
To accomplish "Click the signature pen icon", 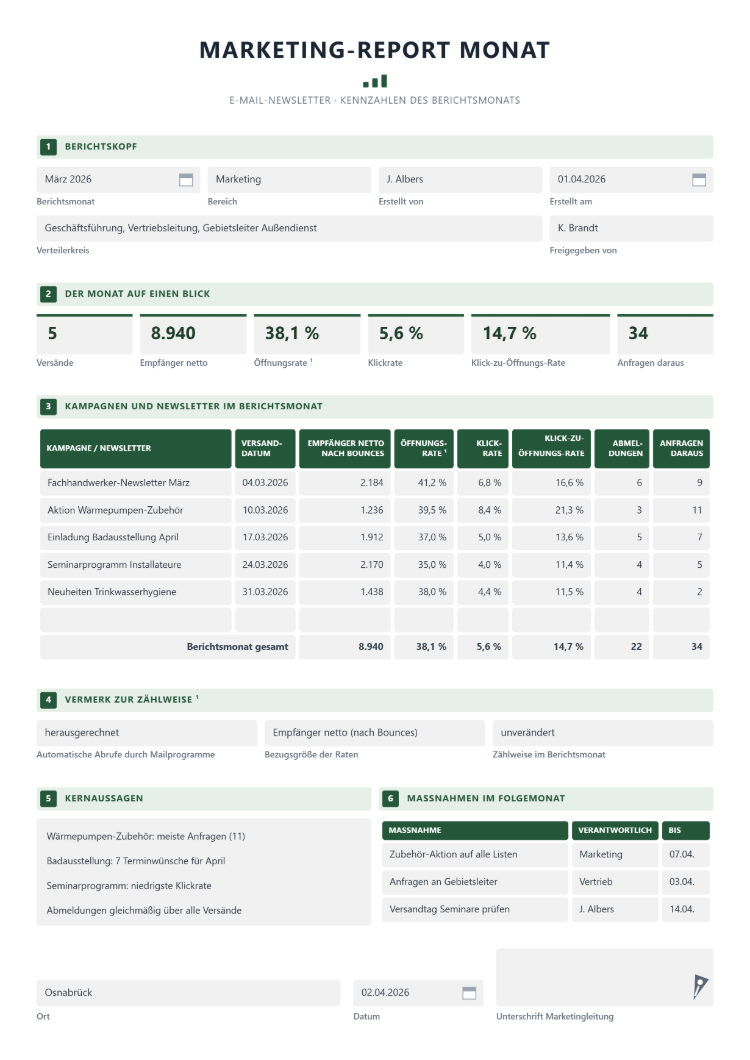I will point(700,987).
